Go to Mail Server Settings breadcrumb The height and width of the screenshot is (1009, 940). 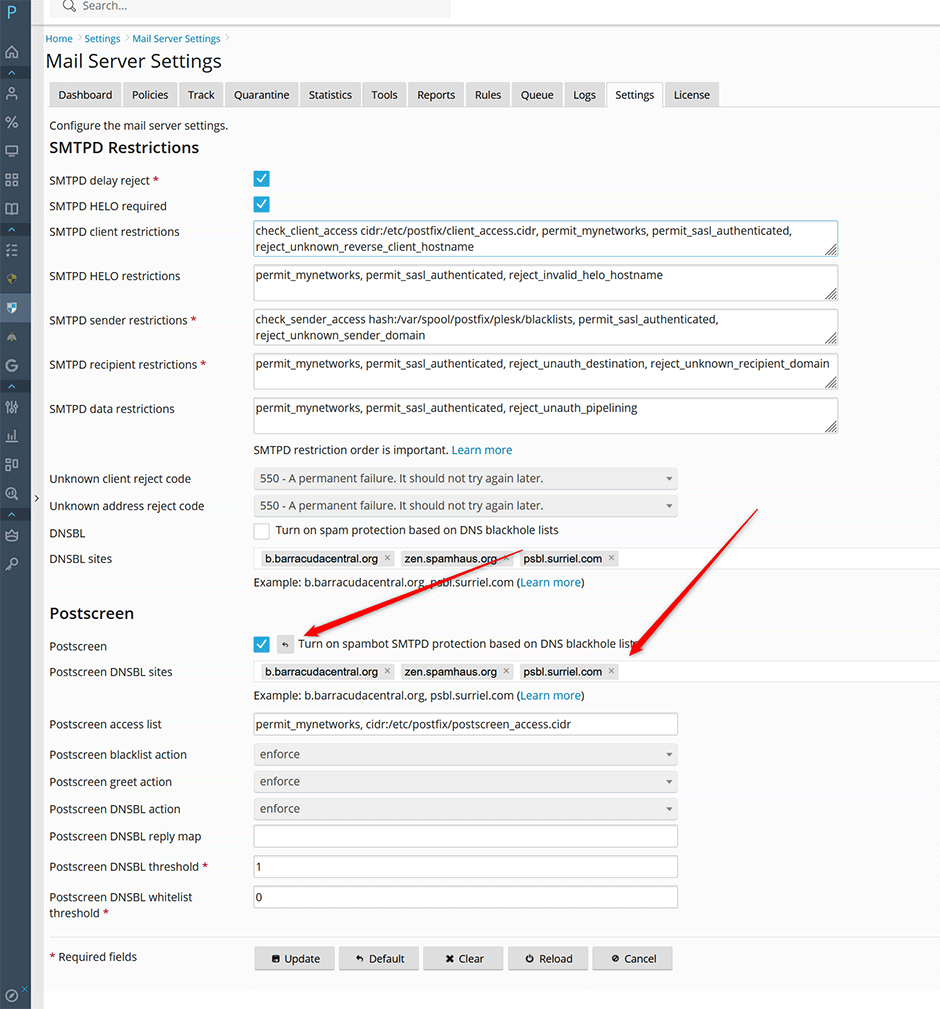pyautogui.click(x=176, y=39)
